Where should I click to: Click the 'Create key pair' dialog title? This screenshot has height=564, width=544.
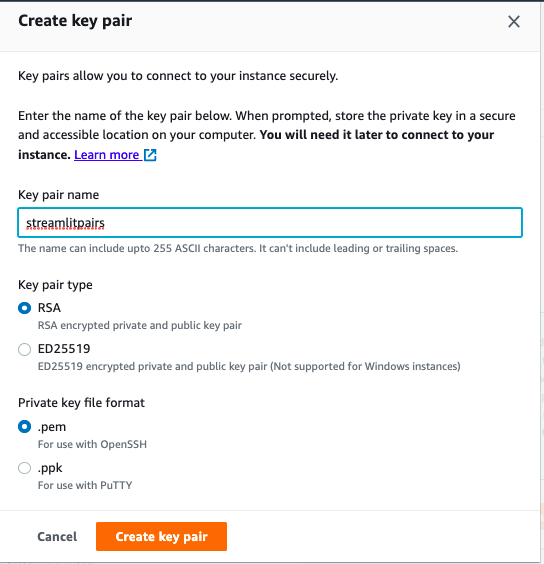coord(75,21)
